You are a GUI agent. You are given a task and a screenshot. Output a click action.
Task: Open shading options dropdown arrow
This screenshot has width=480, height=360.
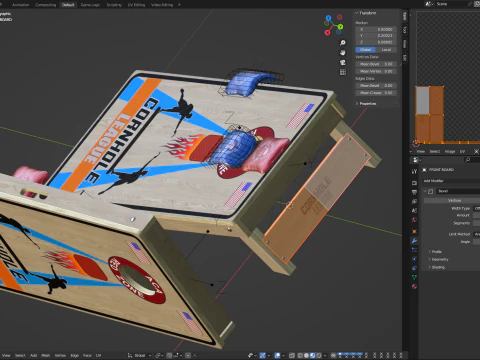[325, 355]
